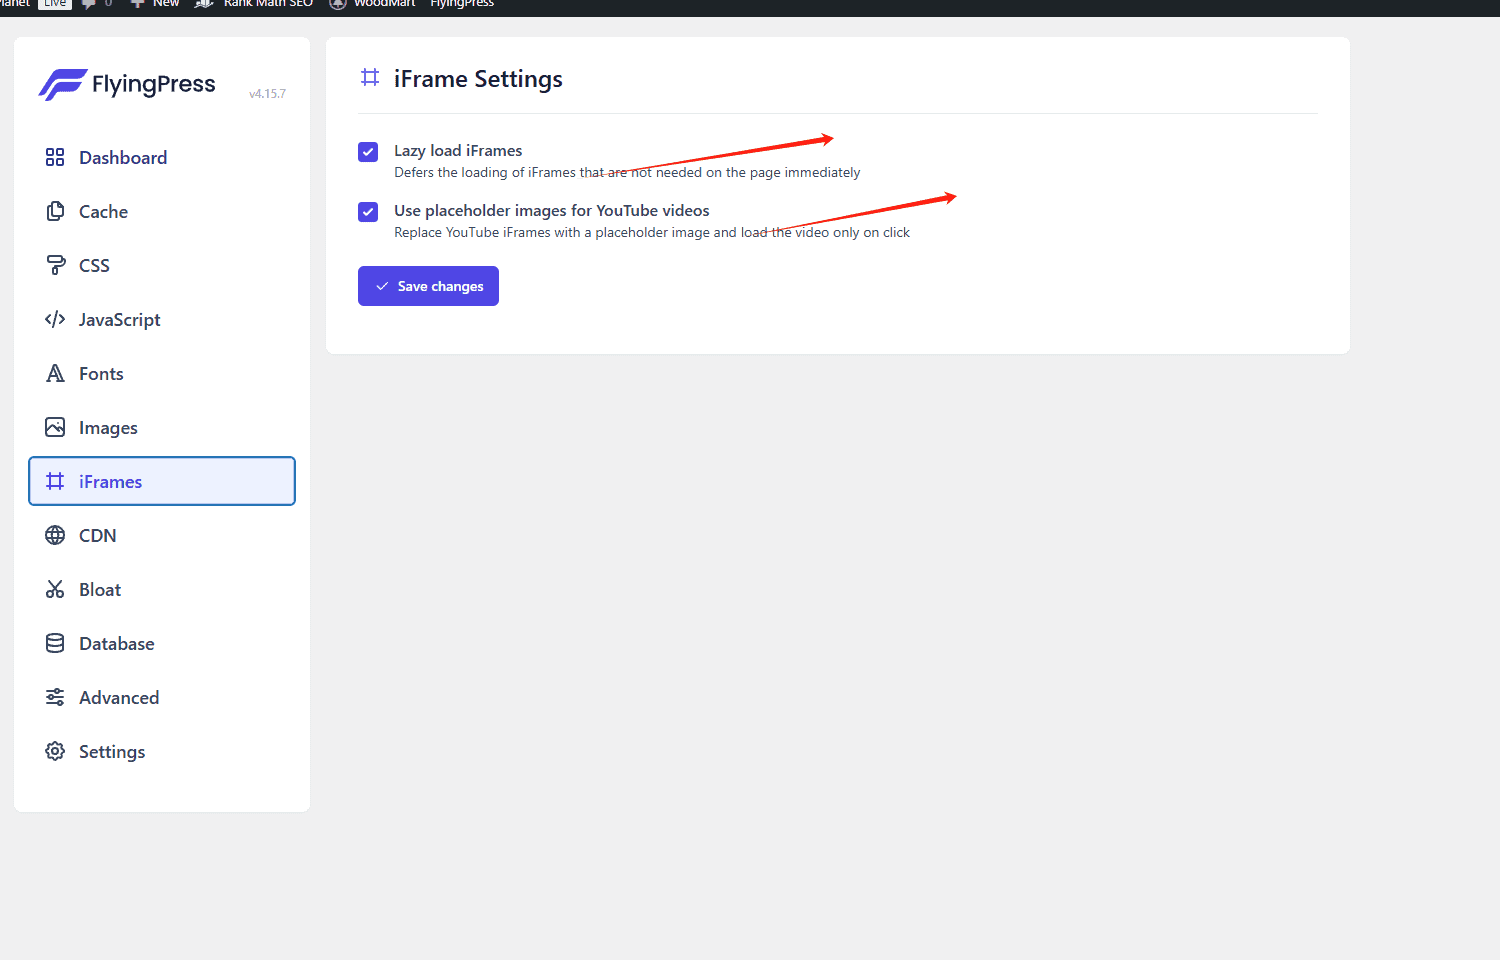The width and height of the screenshot is (1500, 960).
Task: Save changes to iFrame settings
Action: coord(428,286)
